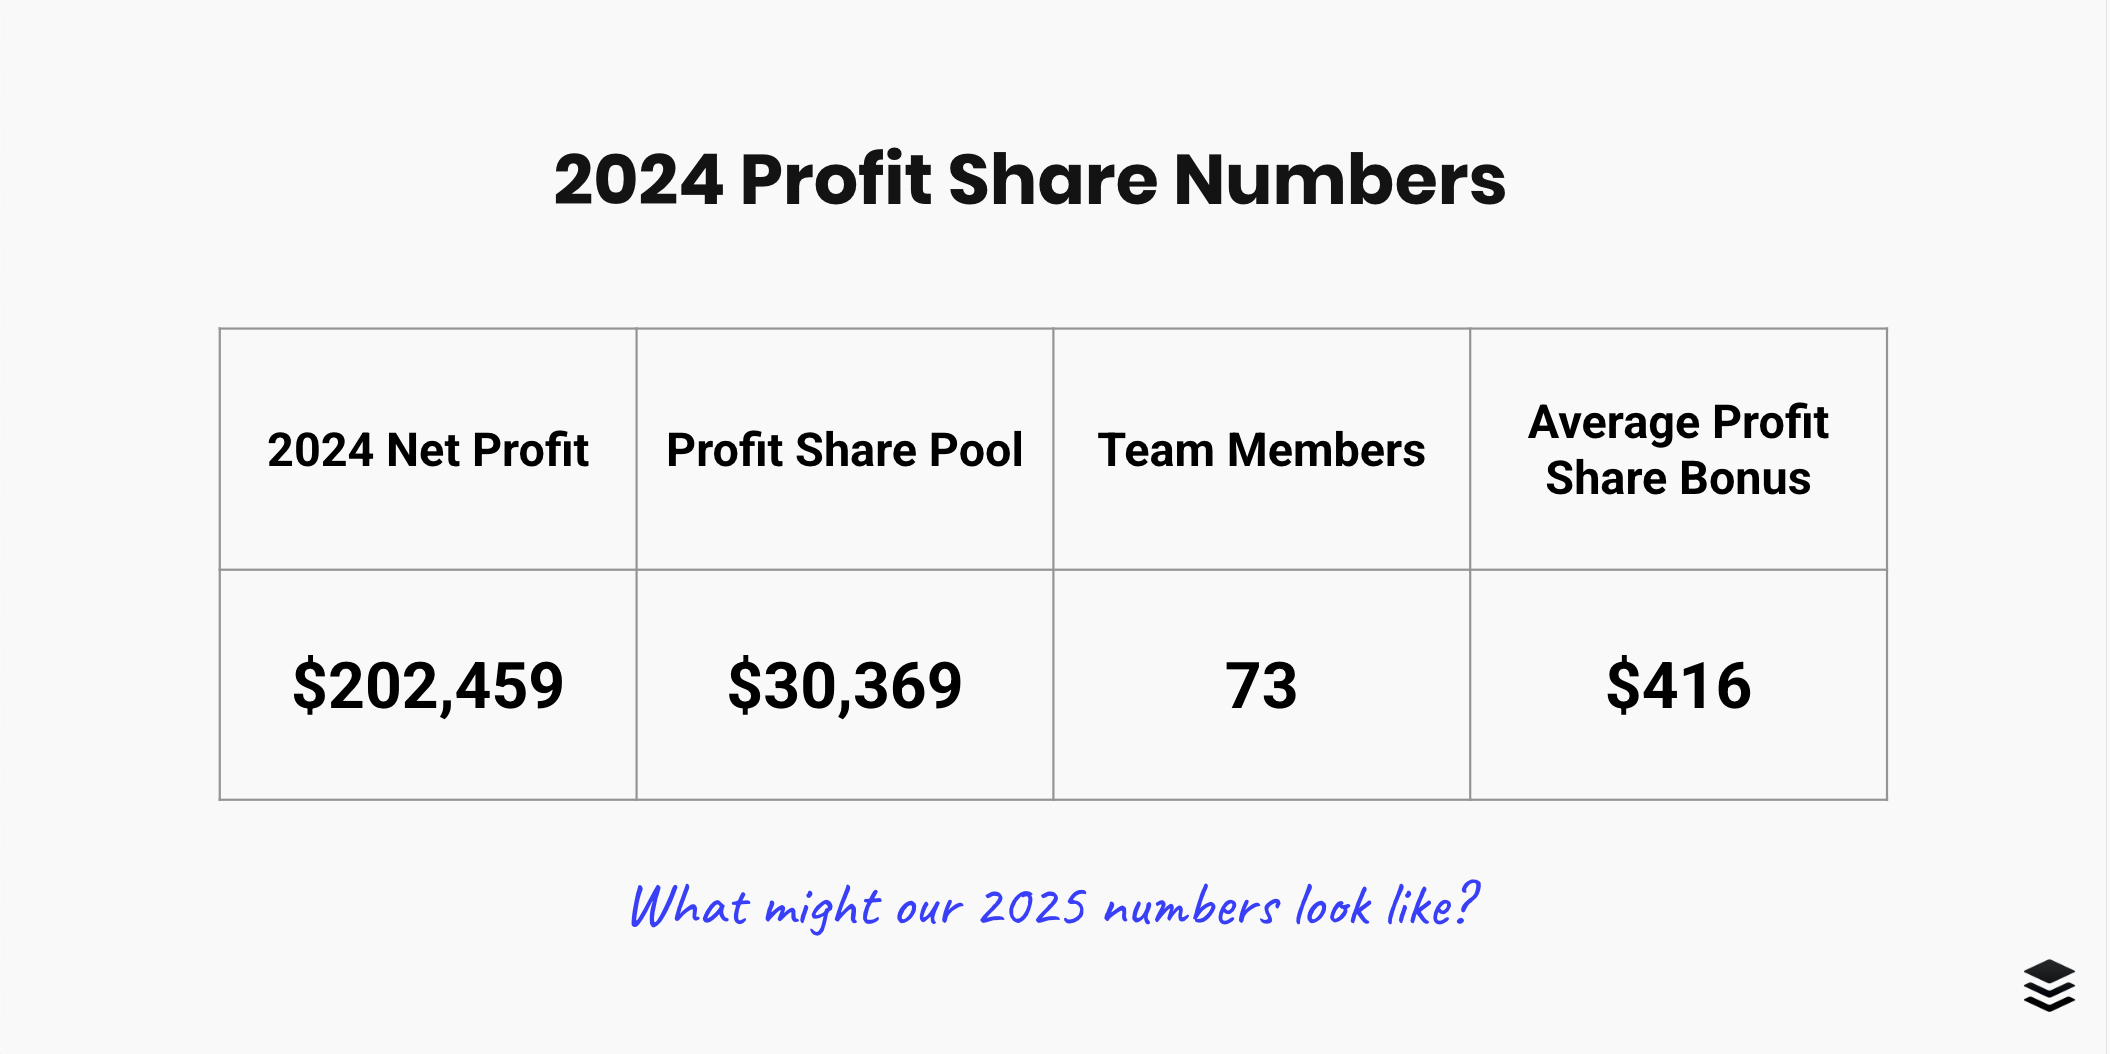
Task: Click the handwritten 2025 numbers question
Action: (x=1054, y=906)
